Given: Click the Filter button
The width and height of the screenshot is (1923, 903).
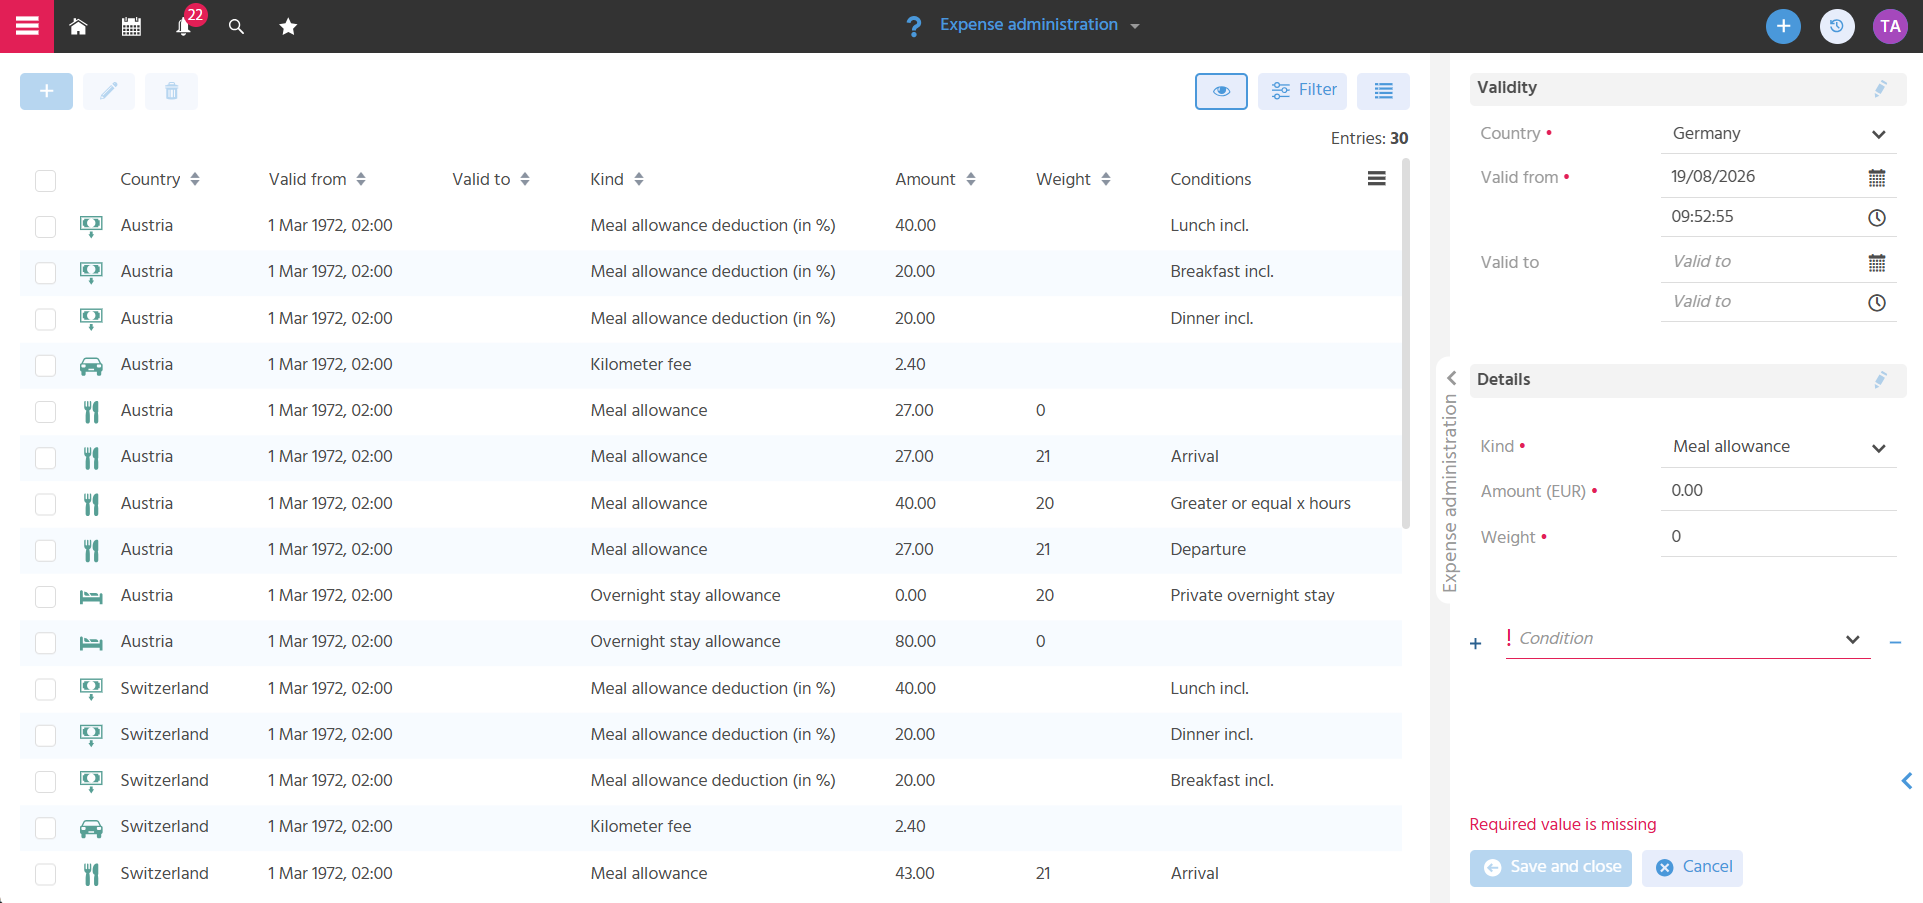Looking at the screenshot, I should [x=1302, y=91].
